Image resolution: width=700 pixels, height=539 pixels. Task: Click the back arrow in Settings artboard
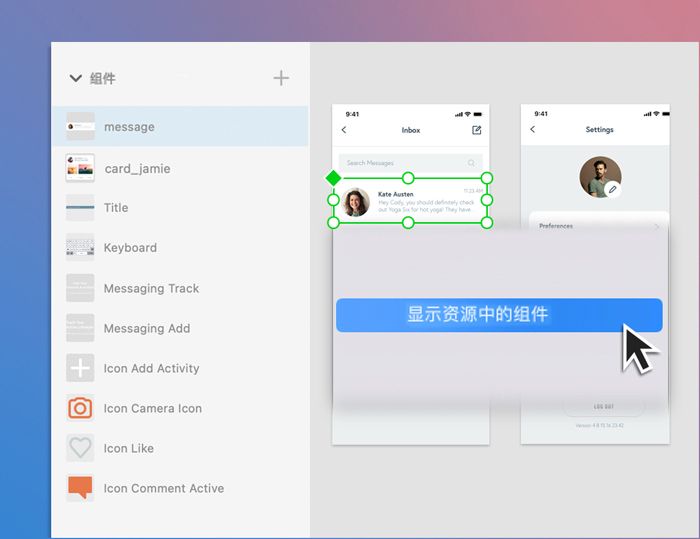point(533,129)
